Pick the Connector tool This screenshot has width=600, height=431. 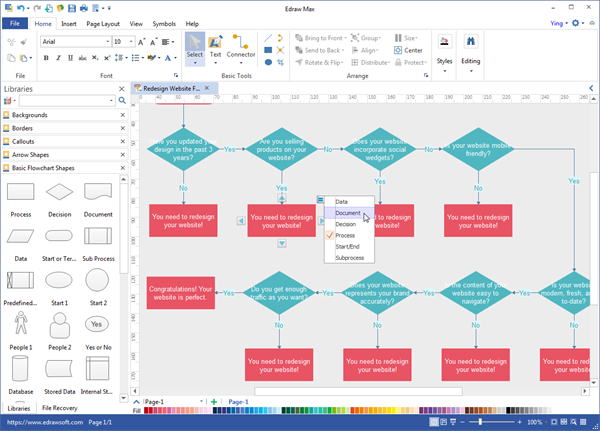click(x=241, y=49)
